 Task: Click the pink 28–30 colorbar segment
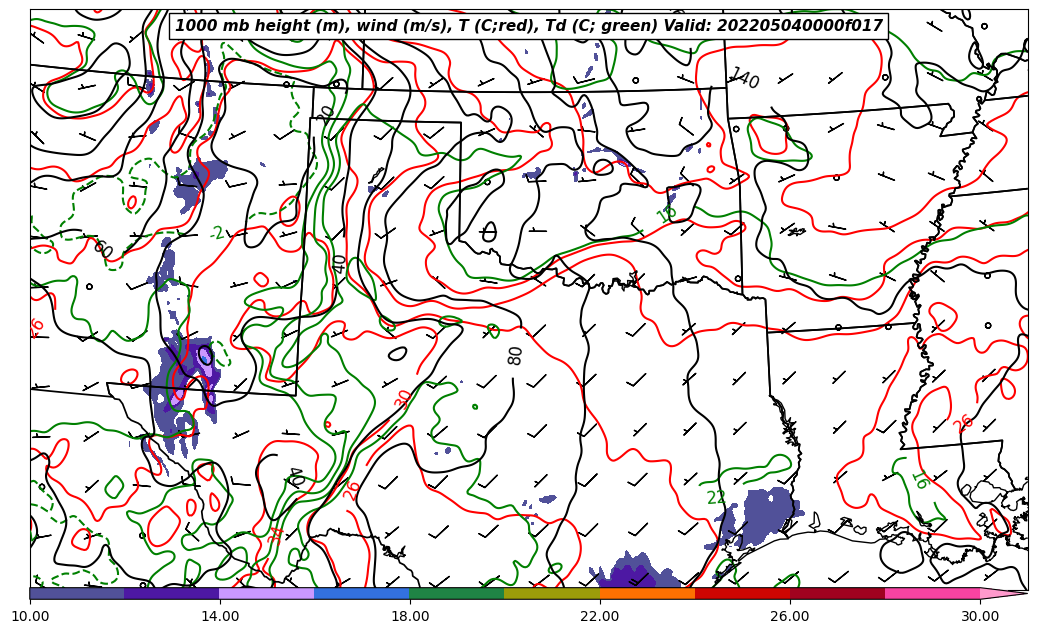tap(932, 593)
